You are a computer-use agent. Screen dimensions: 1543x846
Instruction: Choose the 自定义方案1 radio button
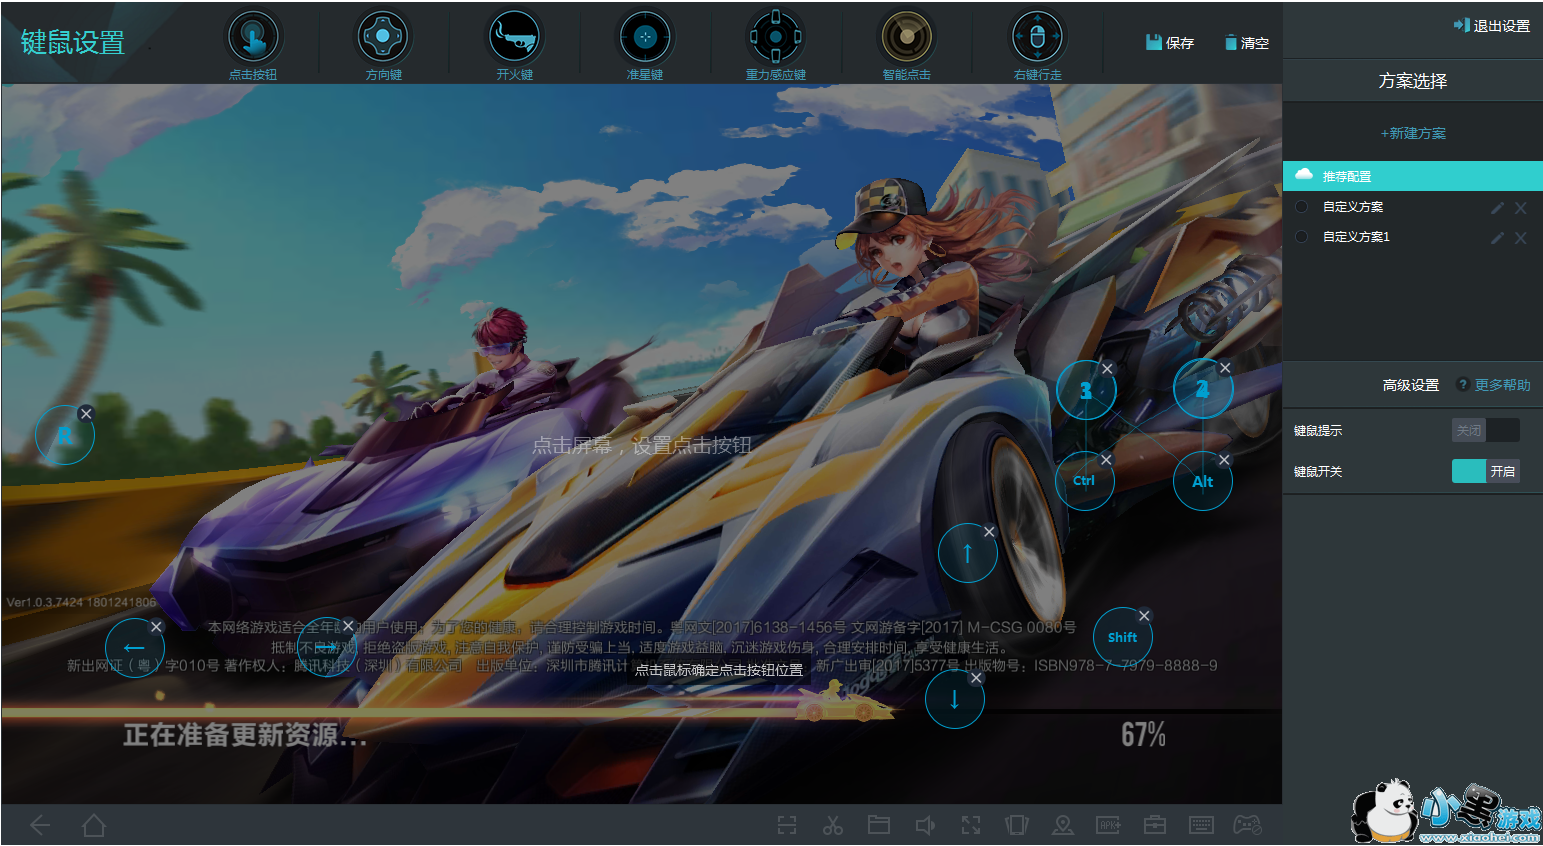pyautogui.click(x=1302, y=237)
